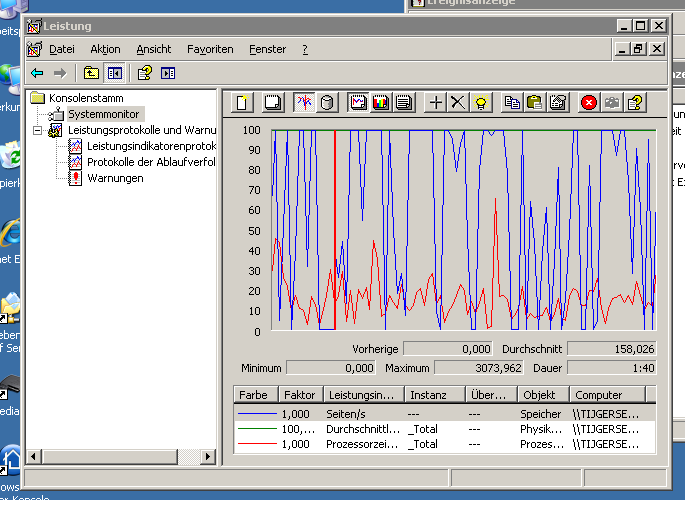685x505 pixels.
Task: Sort by Farbe column header
Action: 256,395
